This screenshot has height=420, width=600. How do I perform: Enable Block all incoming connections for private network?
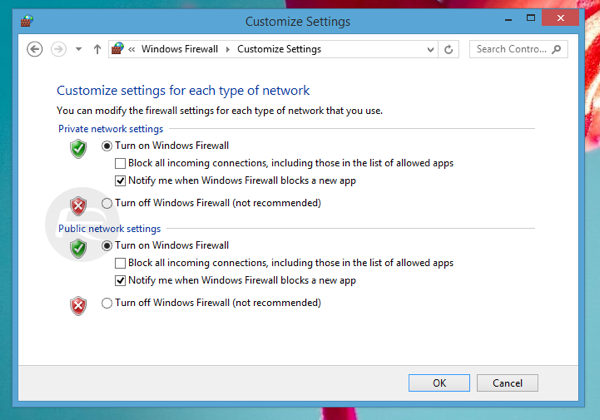pos(121,163)
